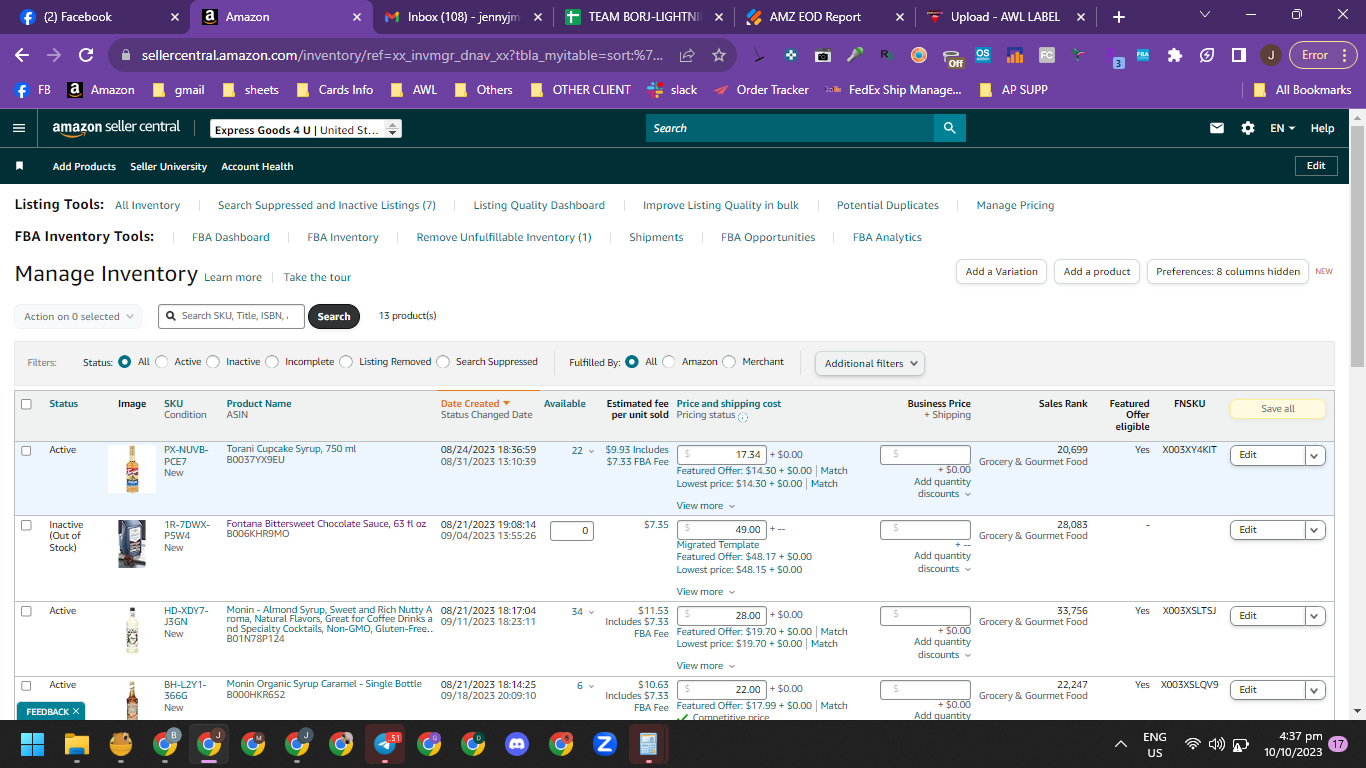This screenshot has height=768, width=1366.
Task: Click the Add a product button
Action: pyautogui.click(x=1097, y=271)
